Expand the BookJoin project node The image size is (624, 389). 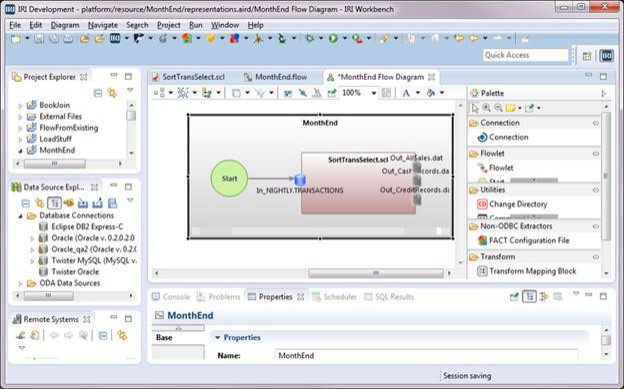(x=20, y=106)
